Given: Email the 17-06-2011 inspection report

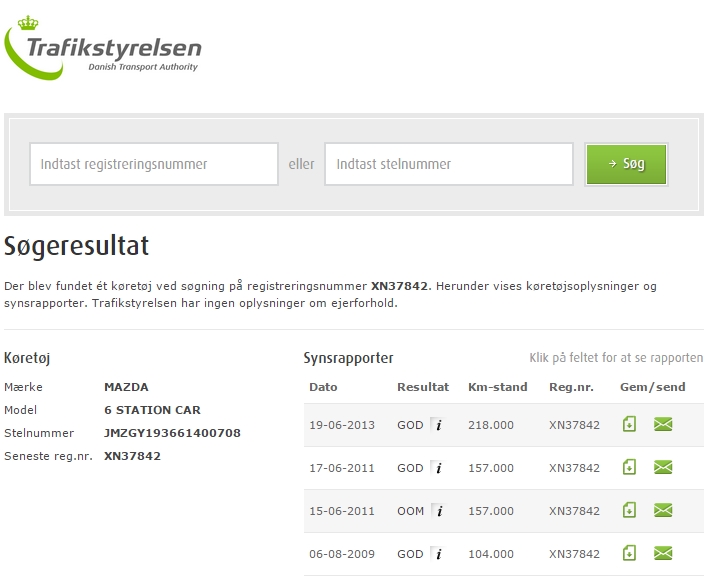Looking at the screenshot, I should [x=662, y=467].
